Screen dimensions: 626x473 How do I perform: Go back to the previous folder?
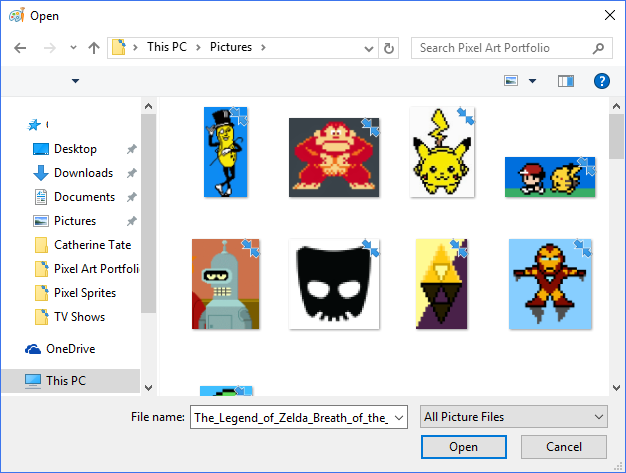click(20, 48)
